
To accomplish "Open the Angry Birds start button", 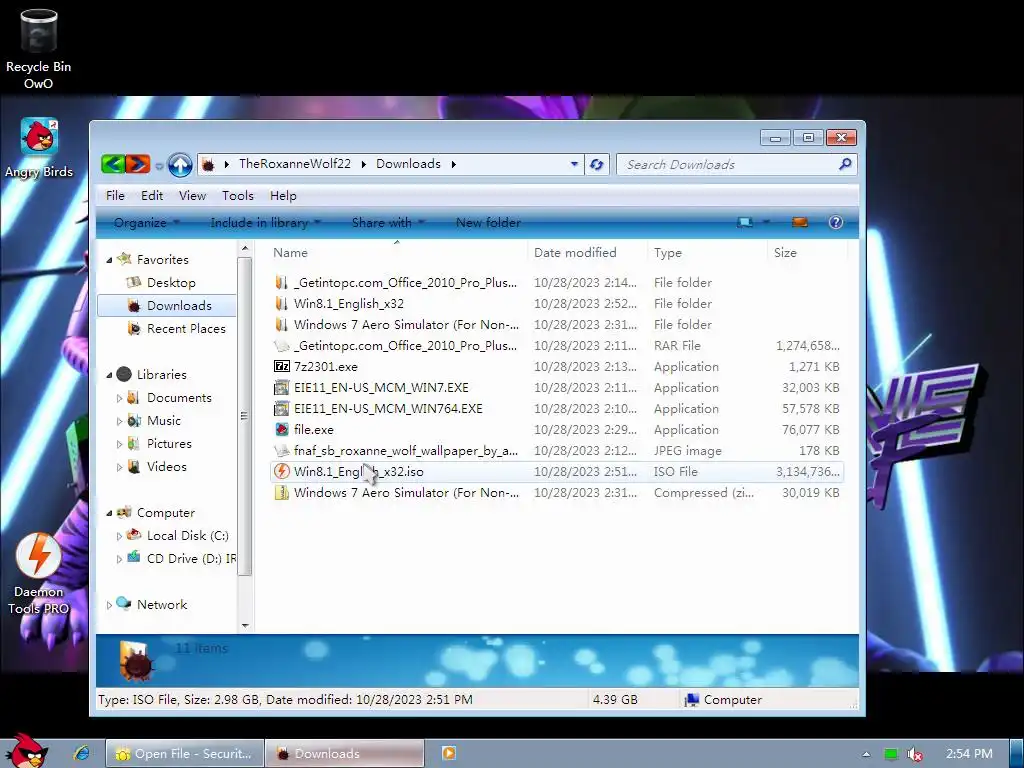I will tap(25, 751).
